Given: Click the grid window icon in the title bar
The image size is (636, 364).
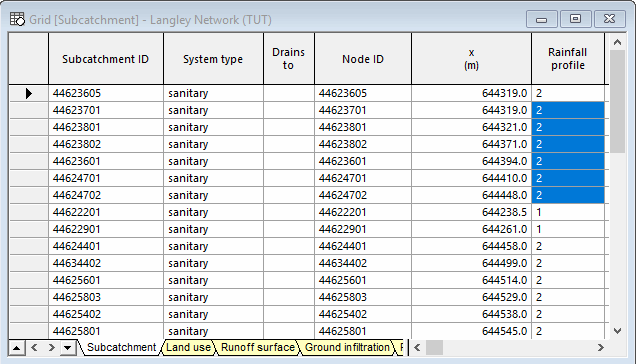Looking at the screenshot, I should [17, 19].
